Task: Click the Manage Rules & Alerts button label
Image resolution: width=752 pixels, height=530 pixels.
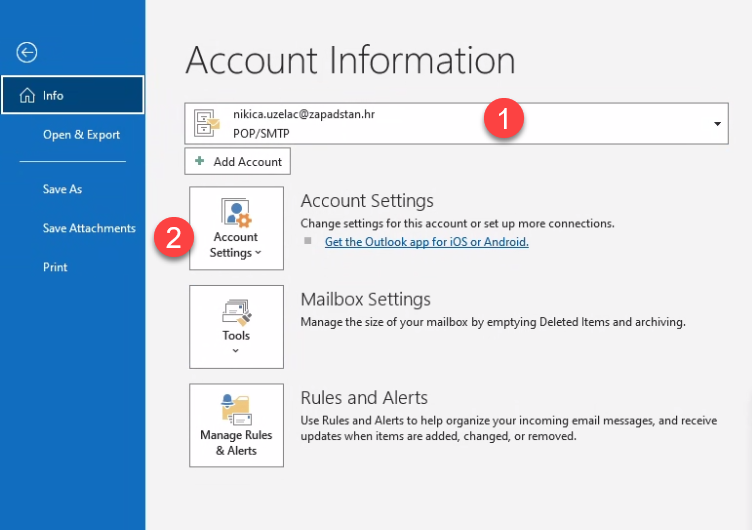Action: (236, 443)
